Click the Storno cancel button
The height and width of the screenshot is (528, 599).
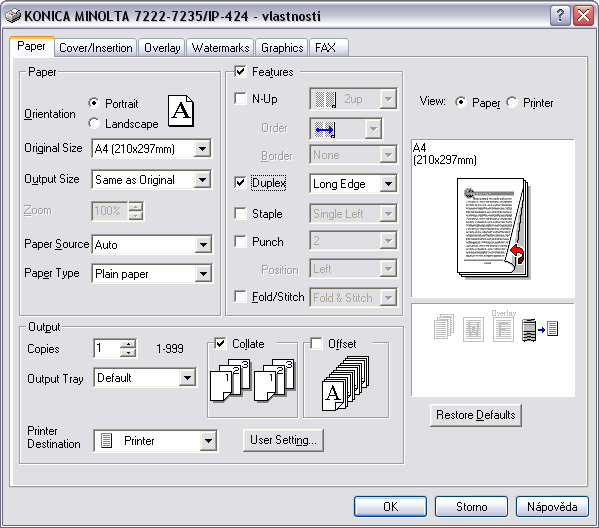click(471, 507)
